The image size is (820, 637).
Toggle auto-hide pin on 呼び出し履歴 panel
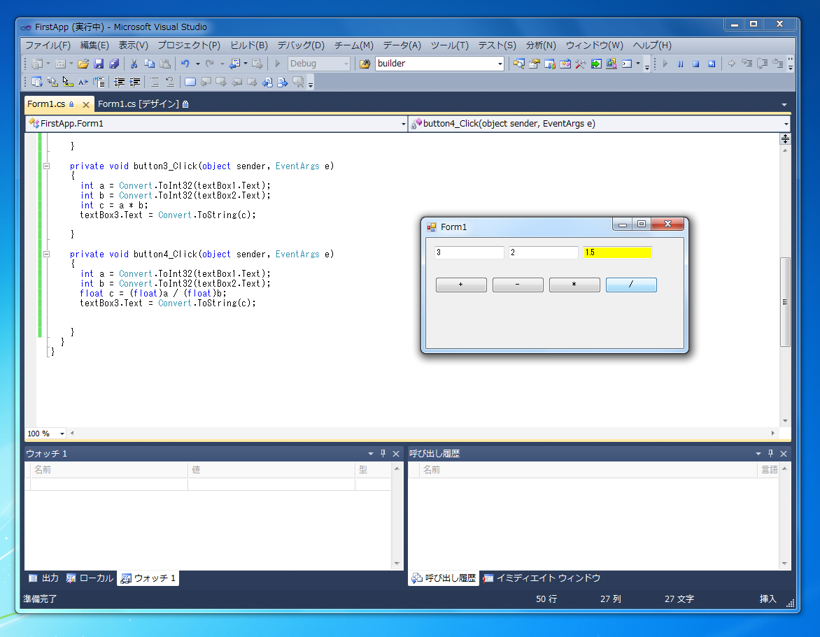pos(771,453)
